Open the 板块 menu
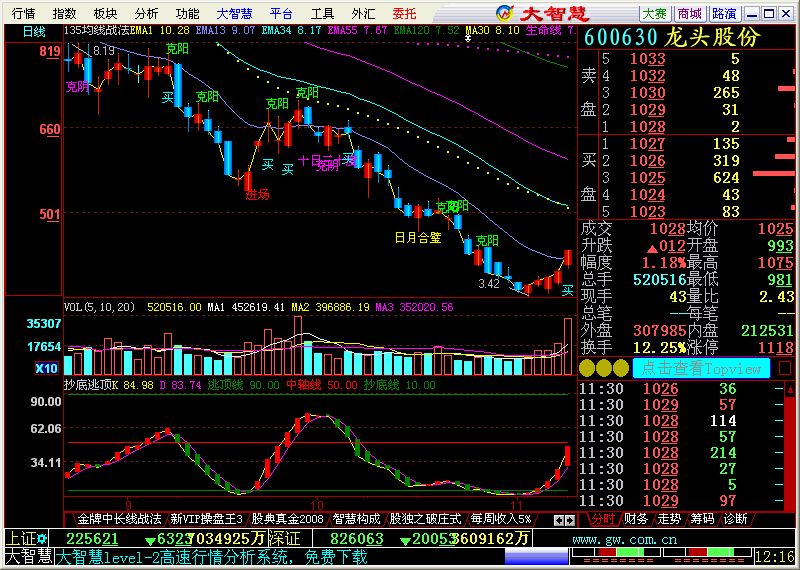The width and height of the screenshot is (800, 570). (x=106, y=13)
